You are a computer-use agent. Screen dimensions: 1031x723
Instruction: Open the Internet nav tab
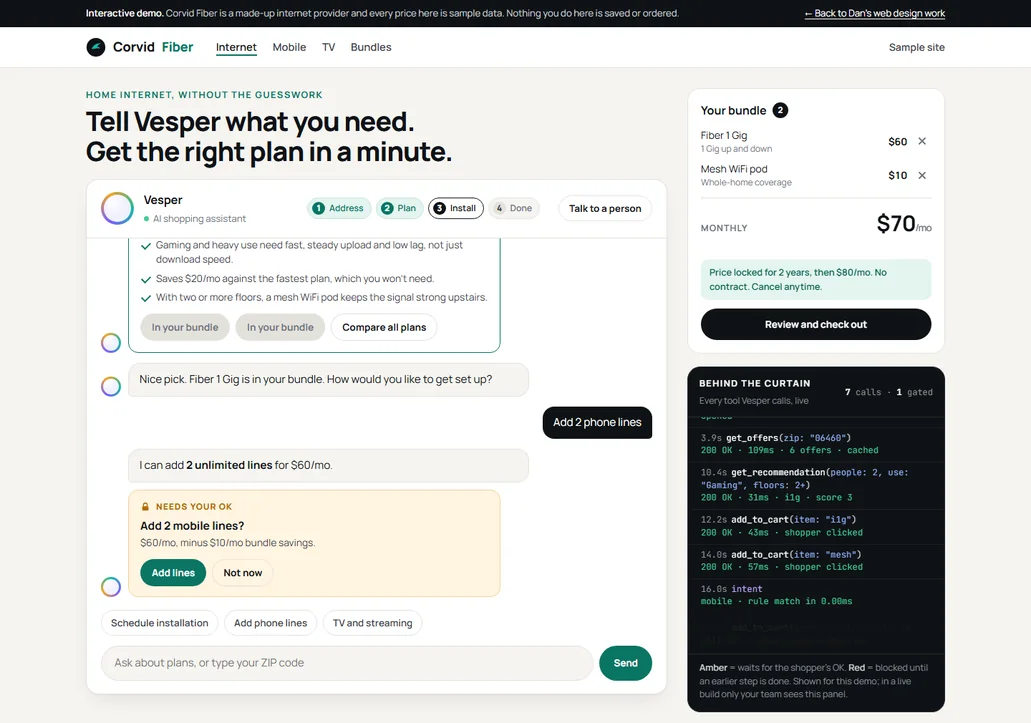236,47
